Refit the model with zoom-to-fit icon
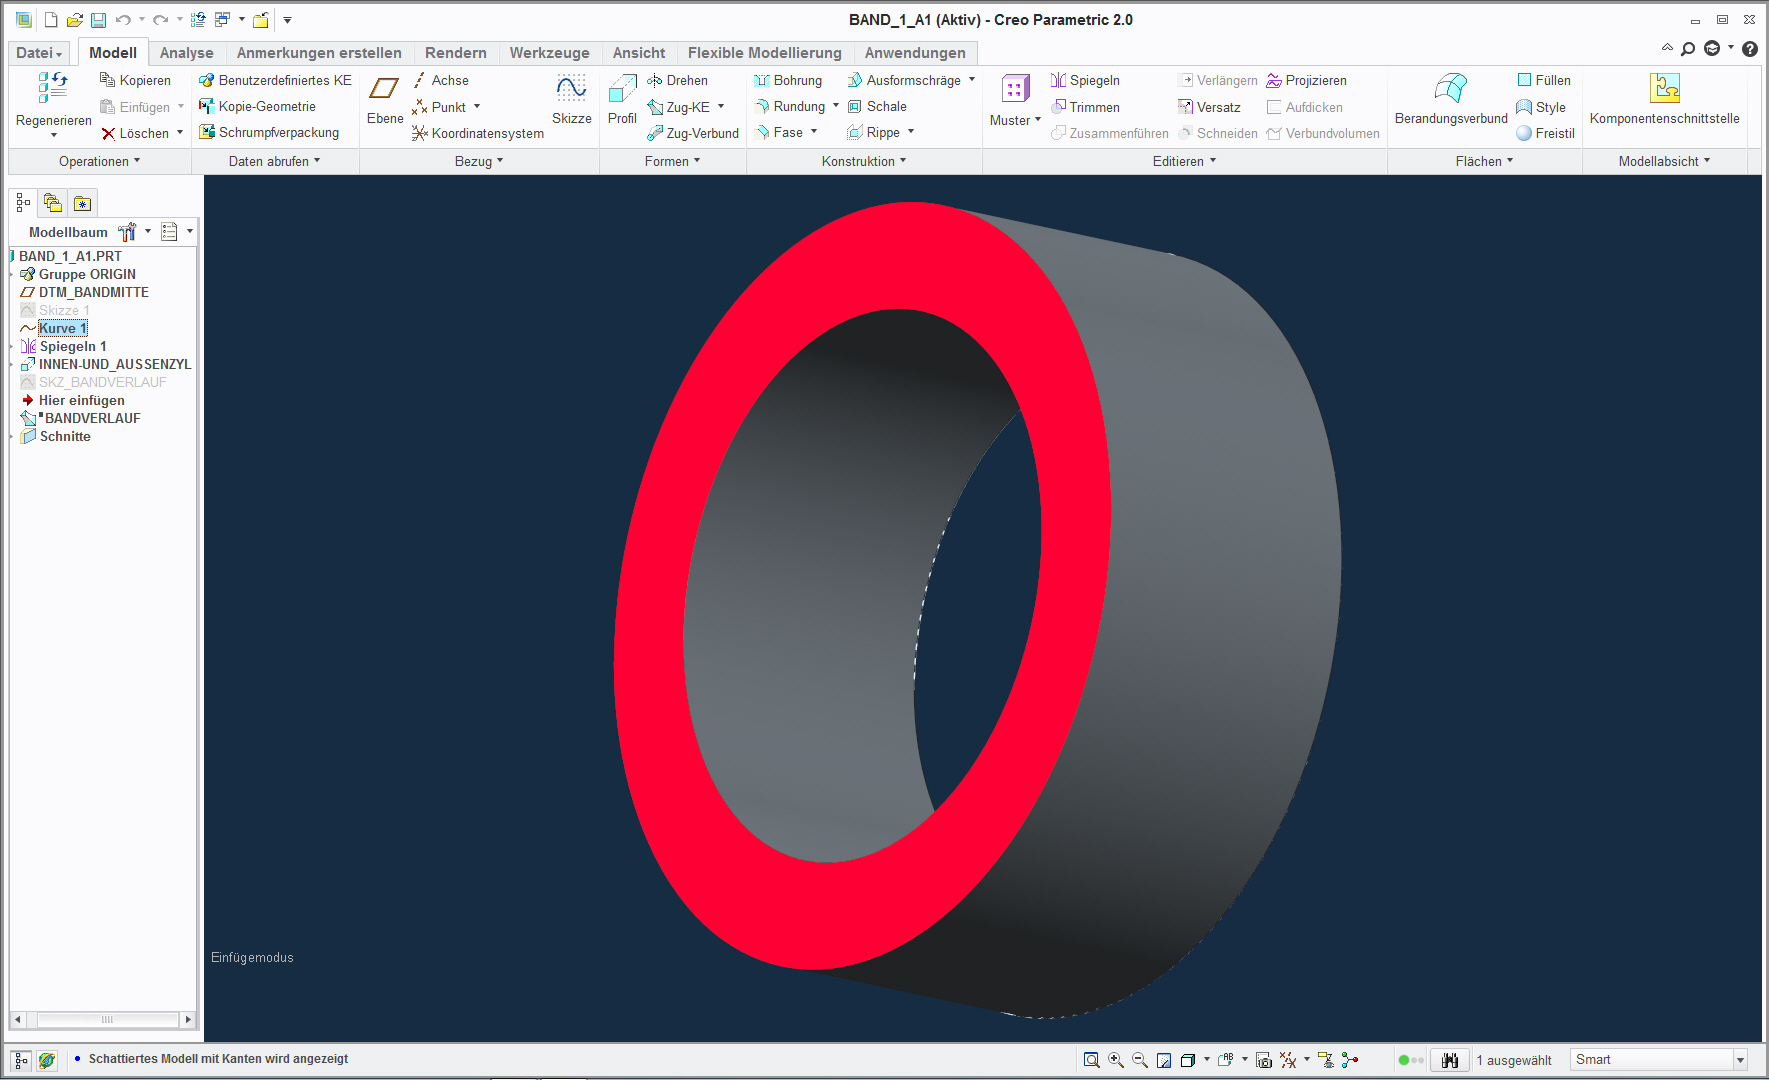The image size is (1769, 1080). click(1091, 1060)
